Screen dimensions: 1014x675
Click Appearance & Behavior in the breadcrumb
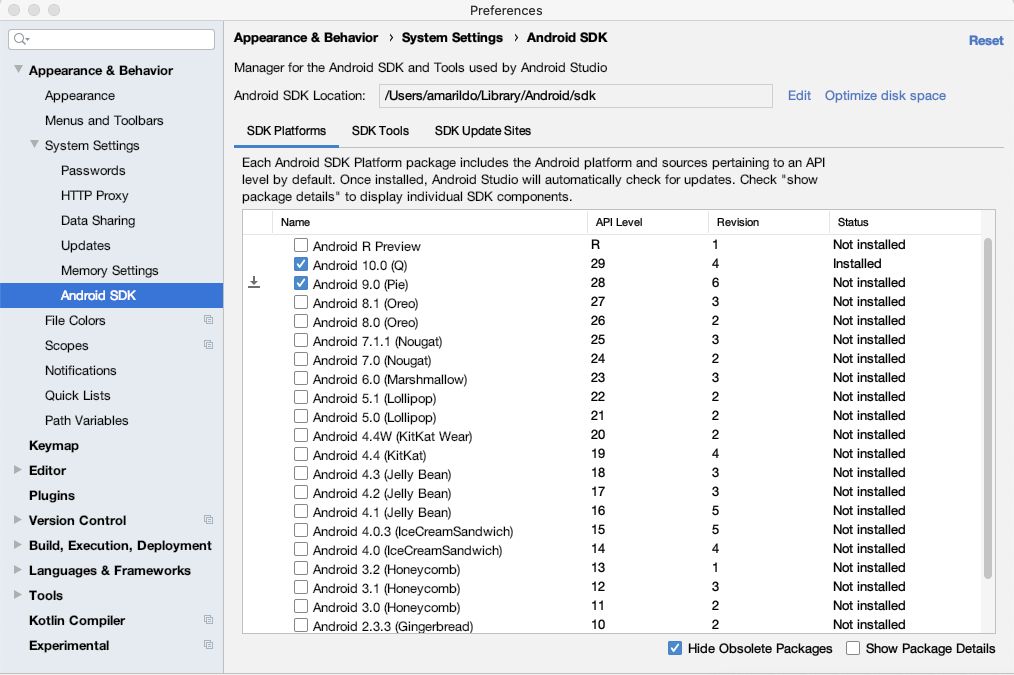click(306, 38)
